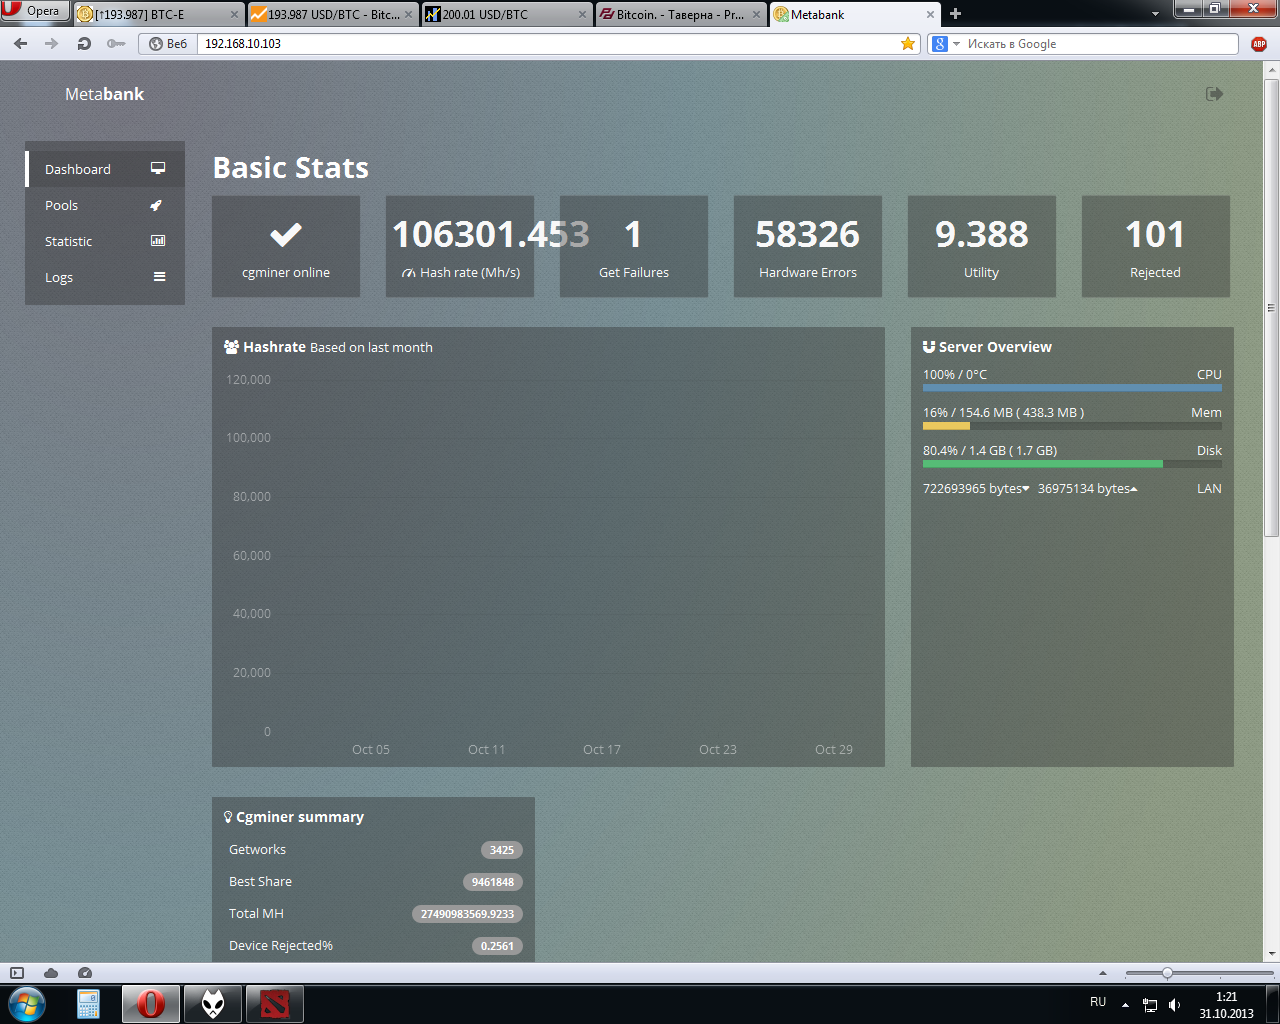Switch to the 200.01 USD/BTC tab
The image size is (1280, 1024).
505,14
